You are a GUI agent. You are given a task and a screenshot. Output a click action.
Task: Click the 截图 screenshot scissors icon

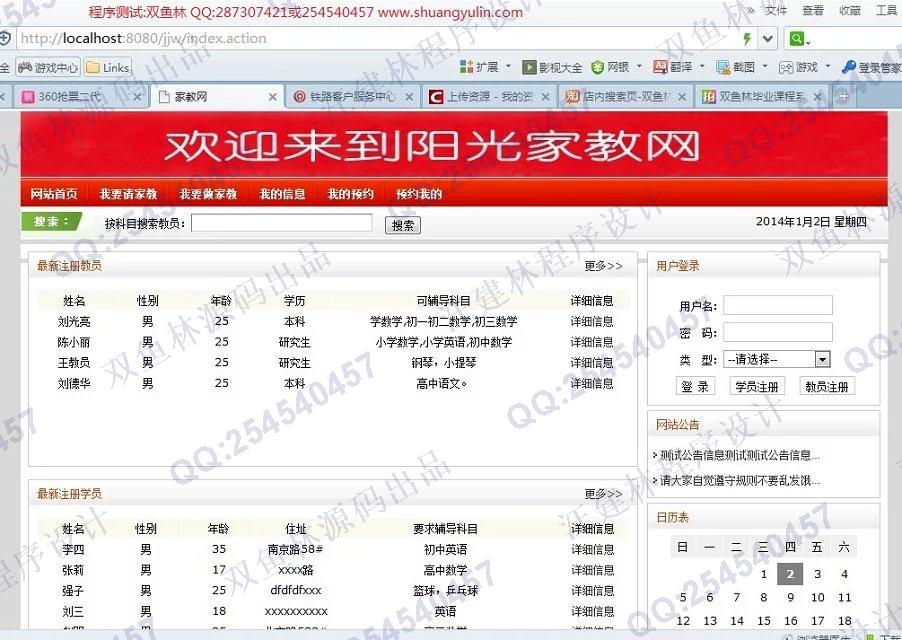(x=723, y=67)
